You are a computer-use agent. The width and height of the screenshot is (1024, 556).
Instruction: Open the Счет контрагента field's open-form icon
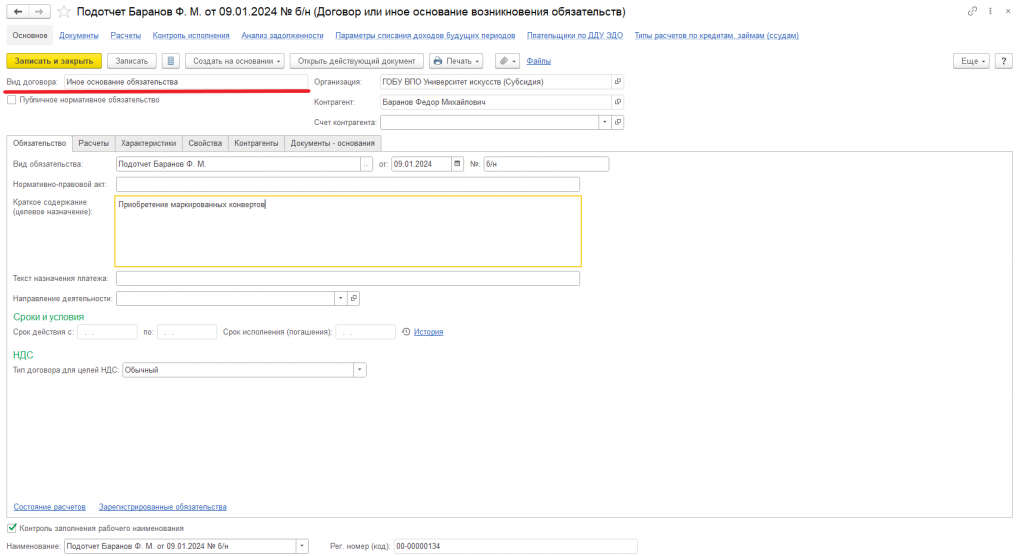(x=618, y=122)
